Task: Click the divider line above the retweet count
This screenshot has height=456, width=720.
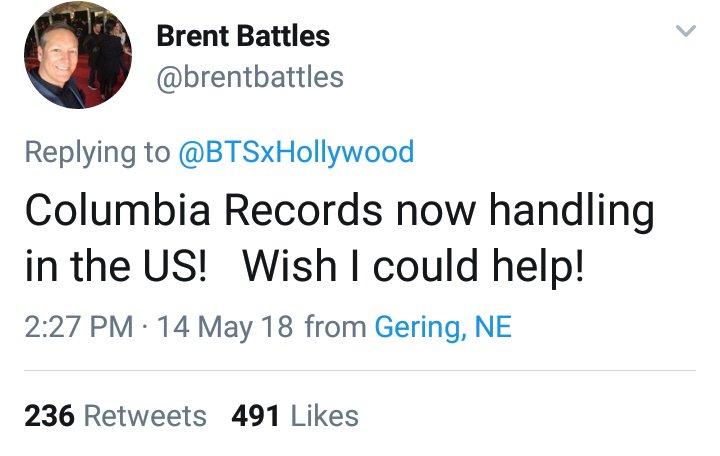Action: tap(360, 371)
